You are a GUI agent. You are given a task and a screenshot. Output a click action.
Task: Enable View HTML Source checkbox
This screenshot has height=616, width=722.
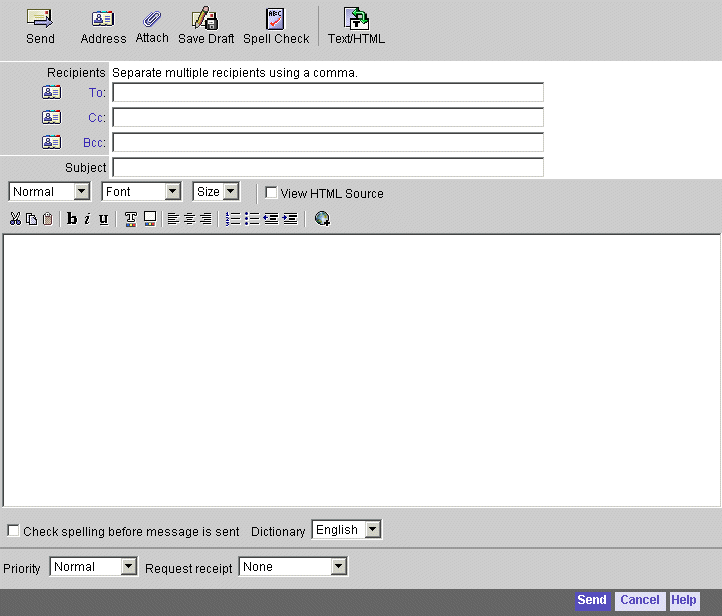tap(271, 192)
